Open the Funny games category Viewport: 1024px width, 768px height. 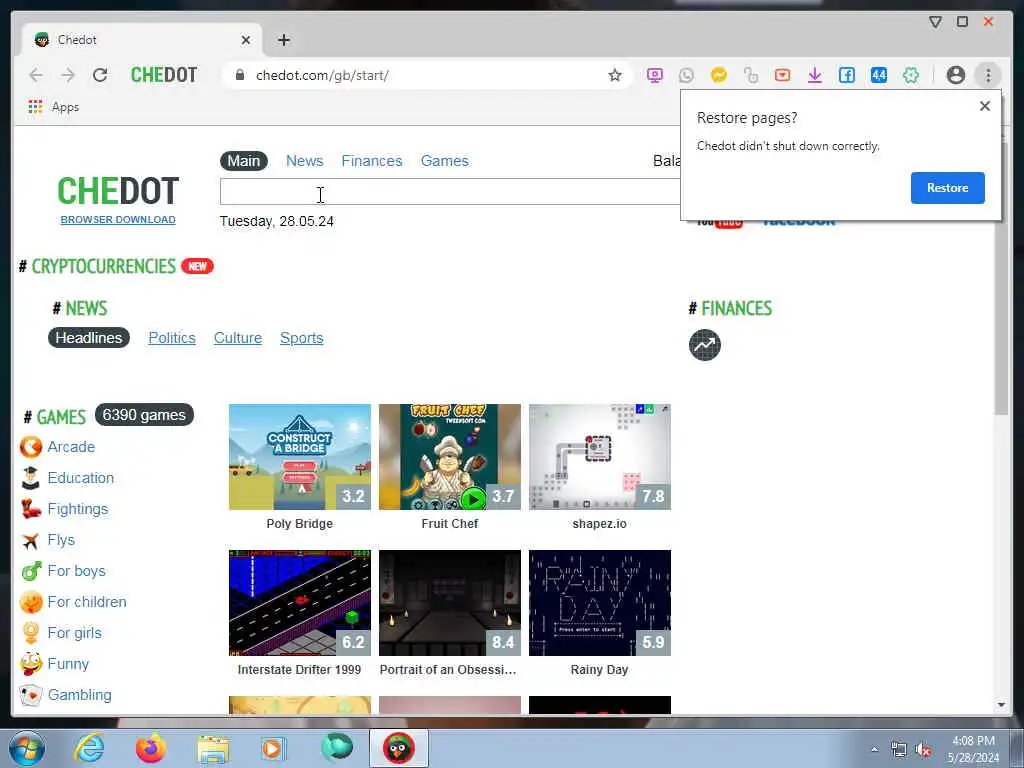tap(68, 664)
